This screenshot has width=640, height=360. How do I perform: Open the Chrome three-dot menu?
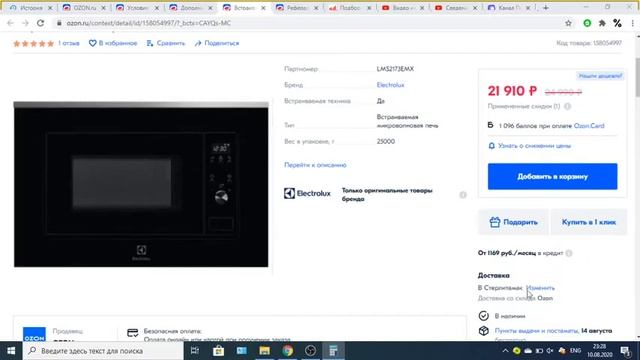click(632, 23)
